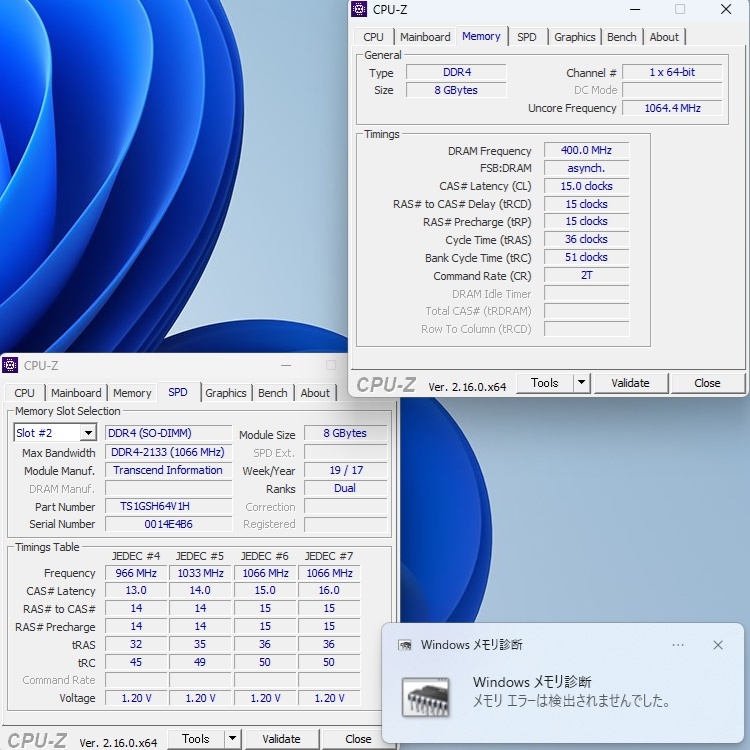Expand the Slot #2 memory slot dropdown

point(88,433)
